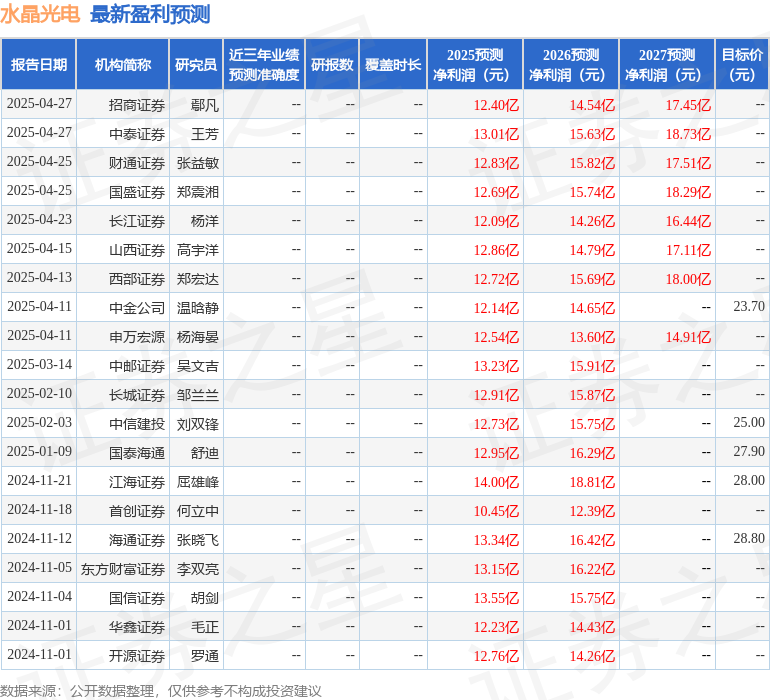The image size is (770, 700).
Task: Click the 研报数 column header
Action: click(332, 65)
